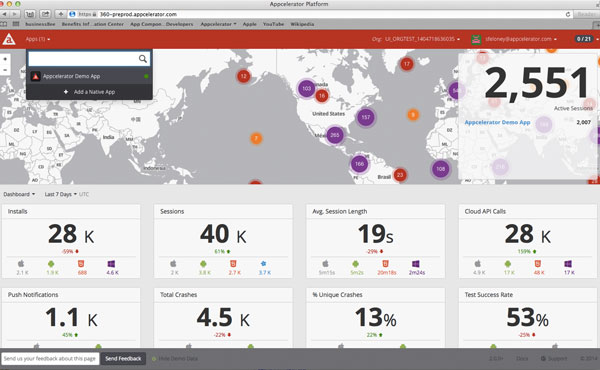Screen dimensions: 600x370
Task: Toggle Hide Demo Data option
Action: click(x=175, y=359)
